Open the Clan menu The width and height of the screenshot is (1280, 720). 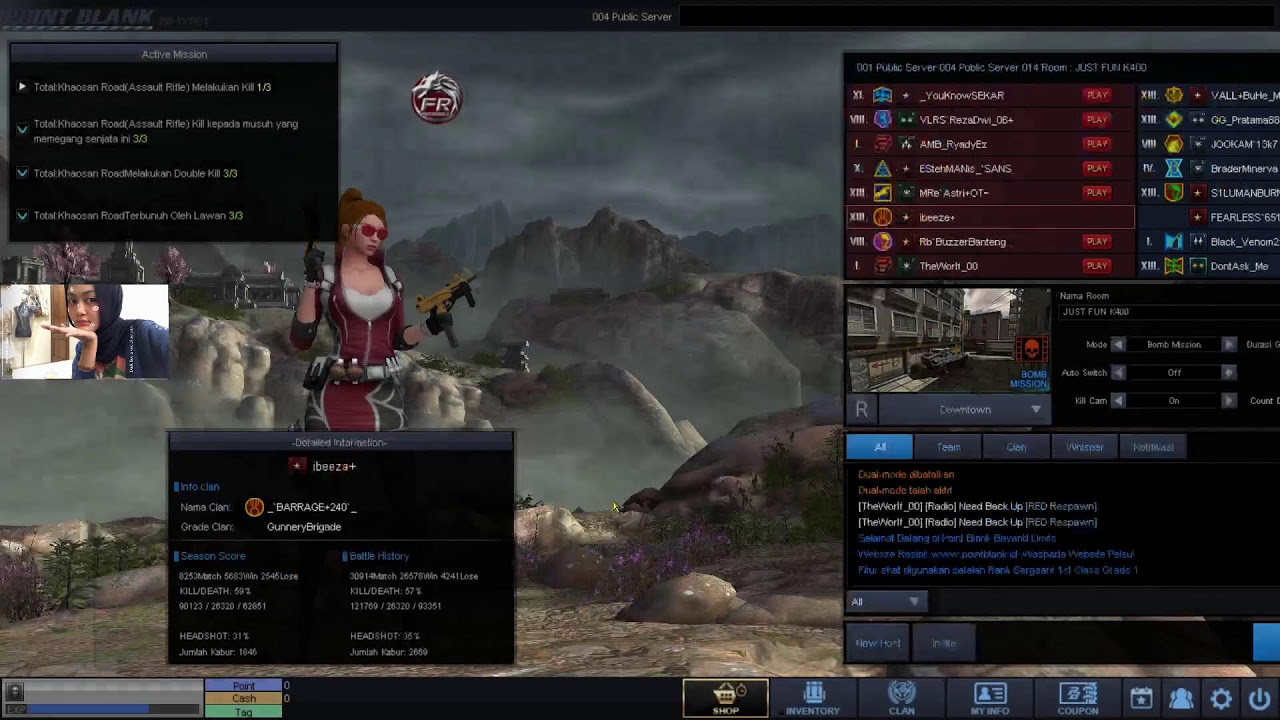click(x=902, y=698)
